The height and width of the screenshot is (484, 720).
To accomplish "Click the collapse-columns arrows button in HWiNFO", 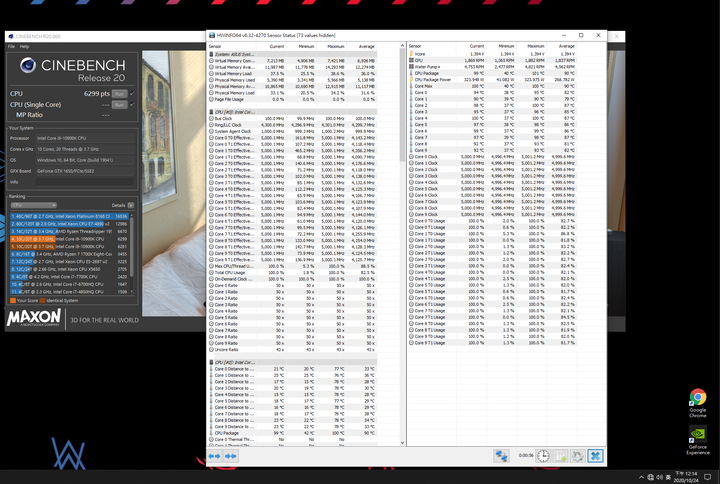I will pyautogui.click(x=231, y=456).
